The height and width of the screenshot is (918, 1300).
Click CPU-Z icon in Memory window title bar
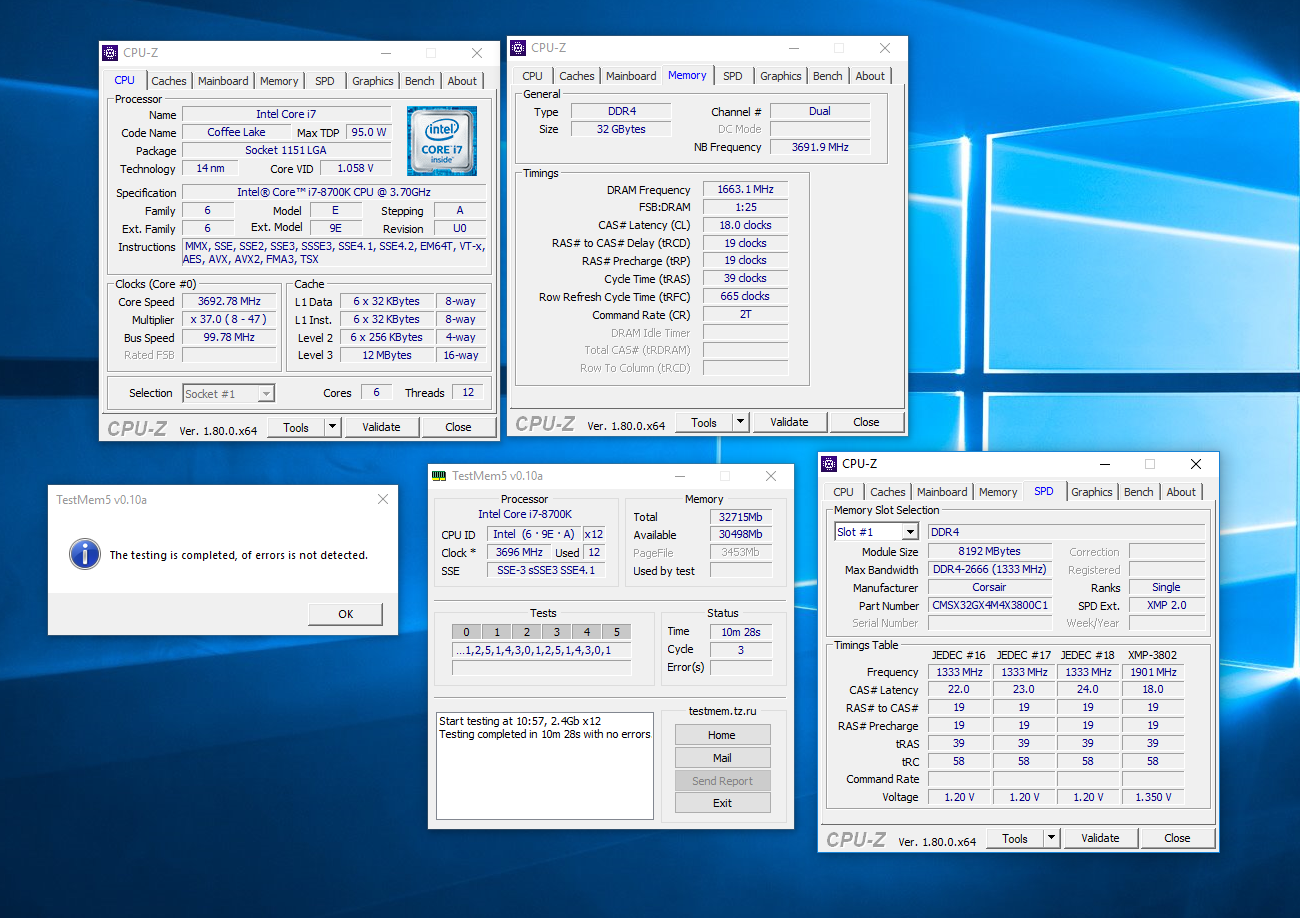point(518,48)
